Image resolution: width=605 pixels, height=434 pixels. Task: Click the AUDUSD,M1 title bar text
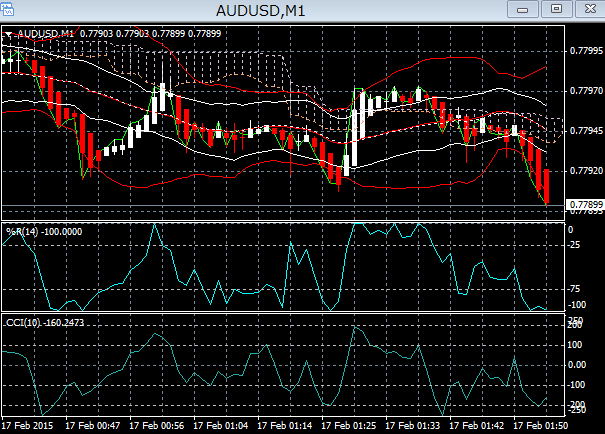[x=262, y=11]
